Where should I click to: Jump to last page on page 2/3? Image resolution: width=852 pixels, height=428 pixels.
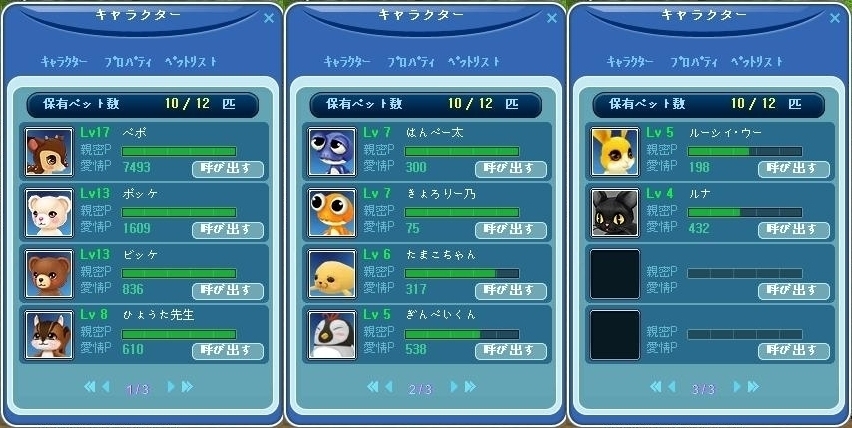(471, 387)
